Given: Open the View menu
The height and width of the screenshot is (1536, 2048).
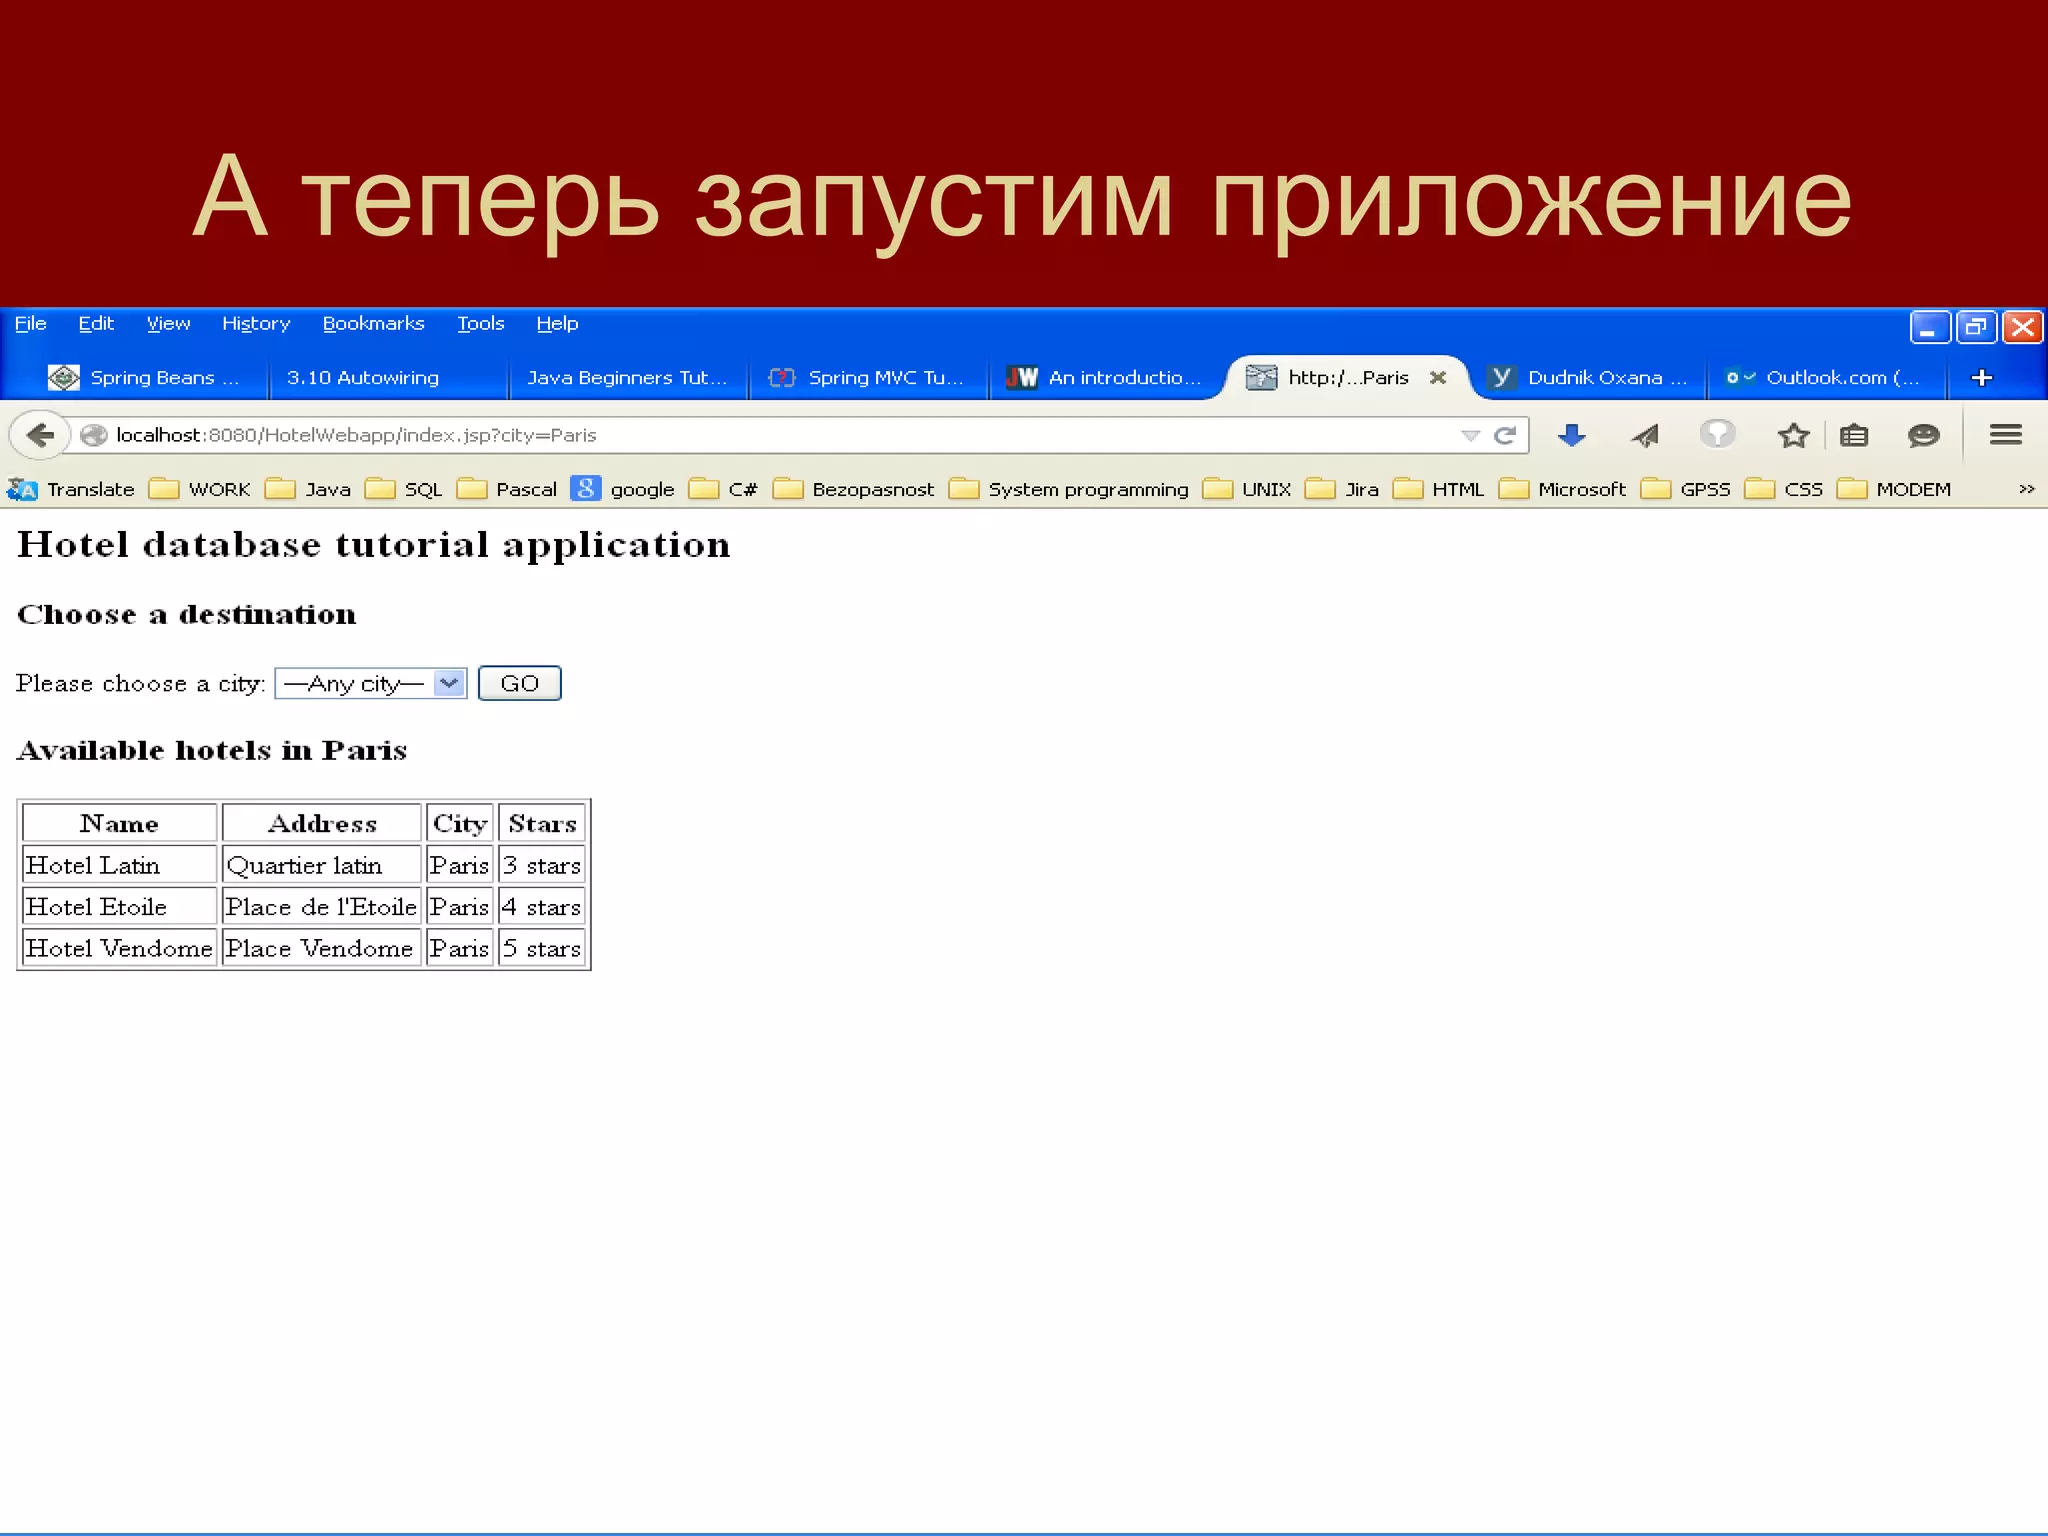Looking at the screenshot, I should [168, 323].
